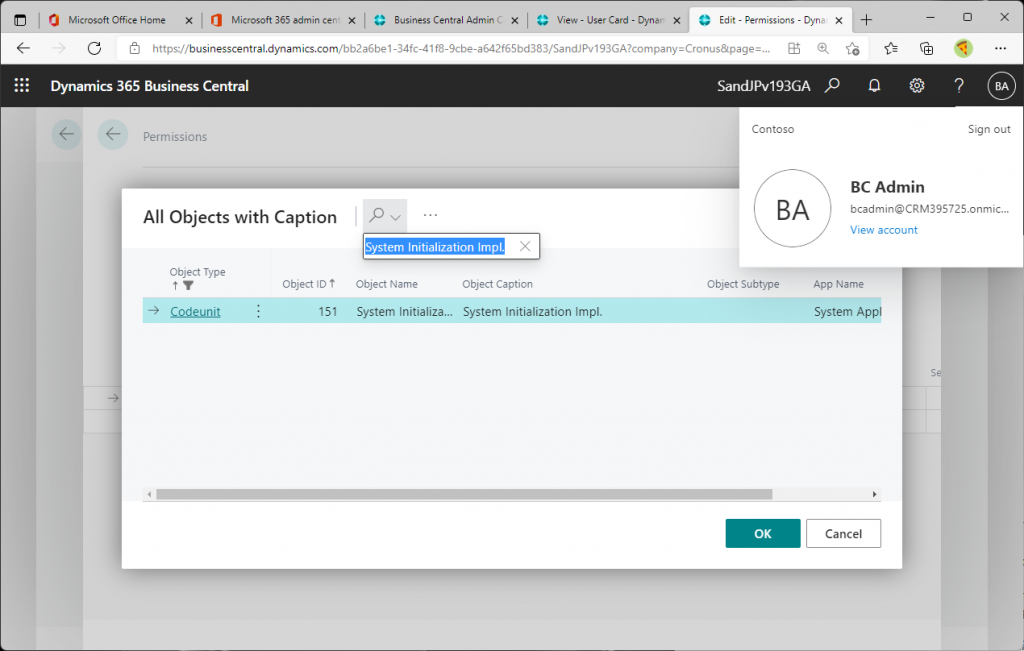
Task: Select the Object Caption cell System Initialization Impl.
Action: [533, 311]
